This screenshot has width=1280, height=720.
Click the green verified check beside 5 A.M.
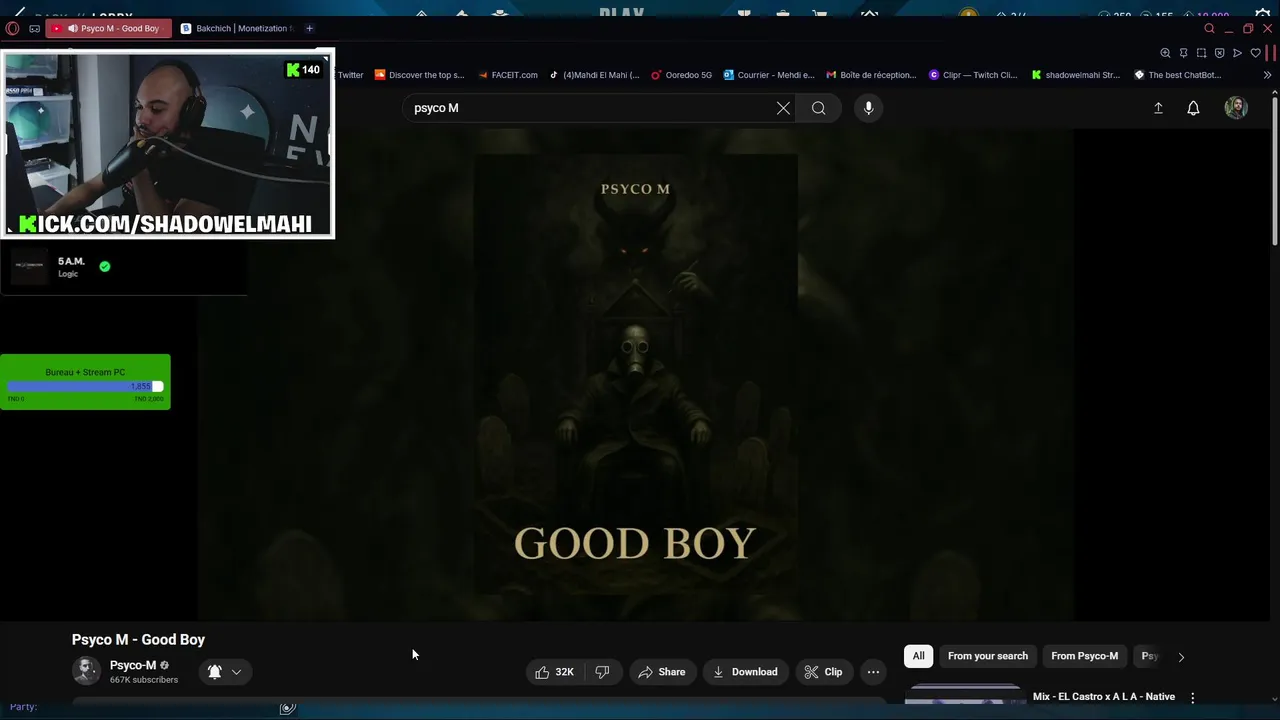[105, 266]
